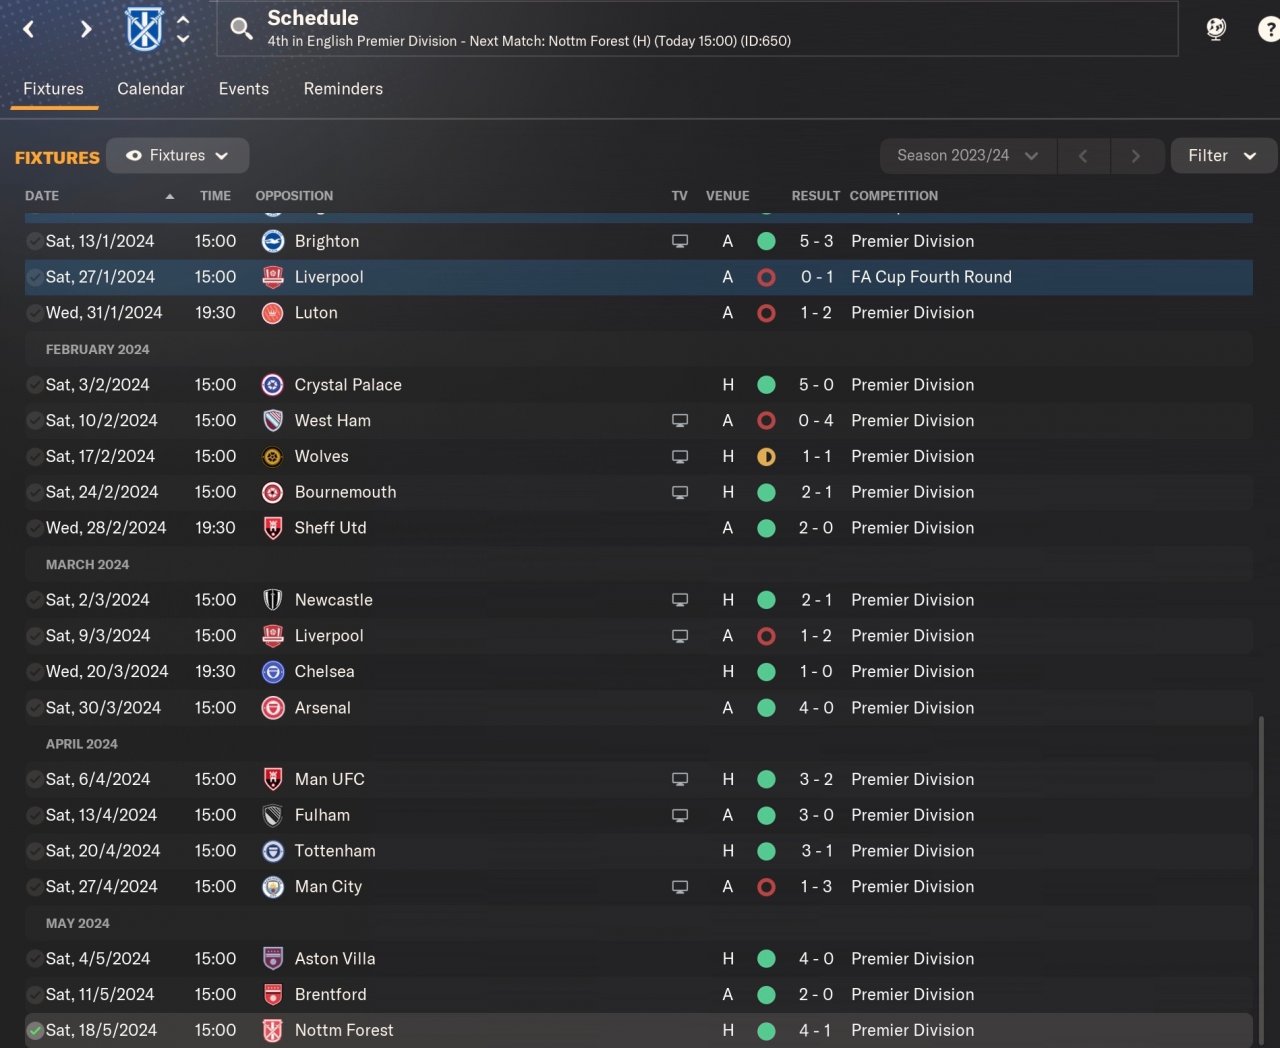Click the back navigation arrow
Image resolution: width=1280 pixels, height=1048 pixels.
coord(29,29)
